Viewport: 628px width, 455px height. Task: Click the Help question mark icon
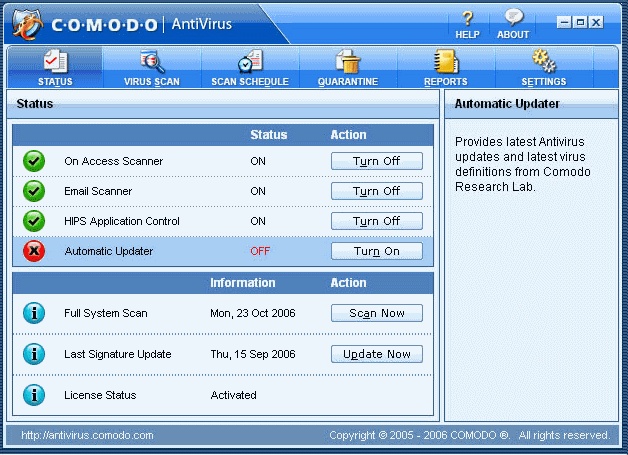[x=467, y=18]
